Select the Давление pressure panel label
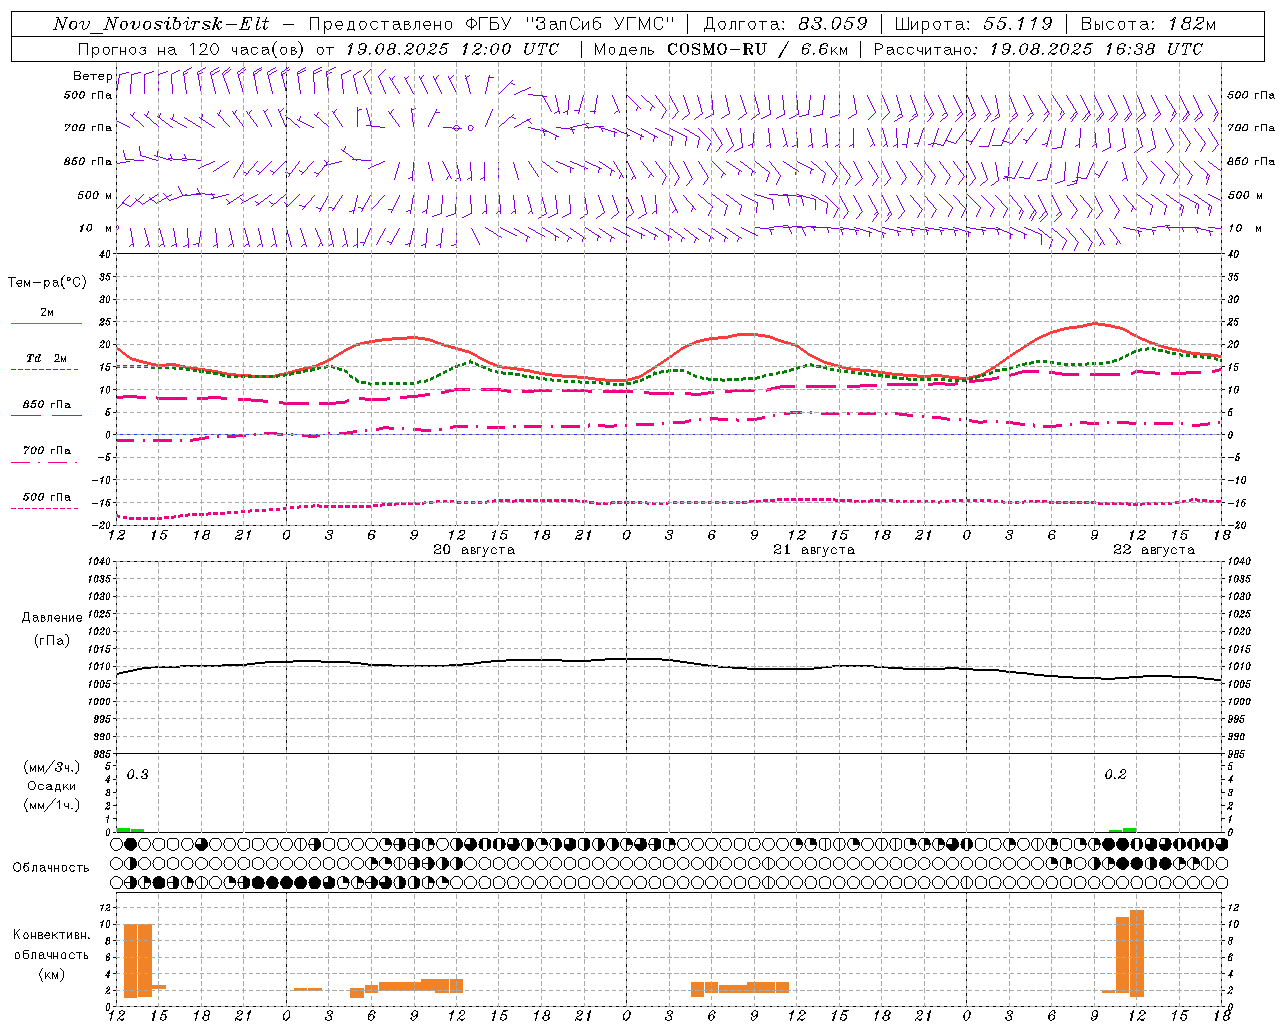Image resolution: width=1280 pixels, height=1024 pixels. coord(52,618)
